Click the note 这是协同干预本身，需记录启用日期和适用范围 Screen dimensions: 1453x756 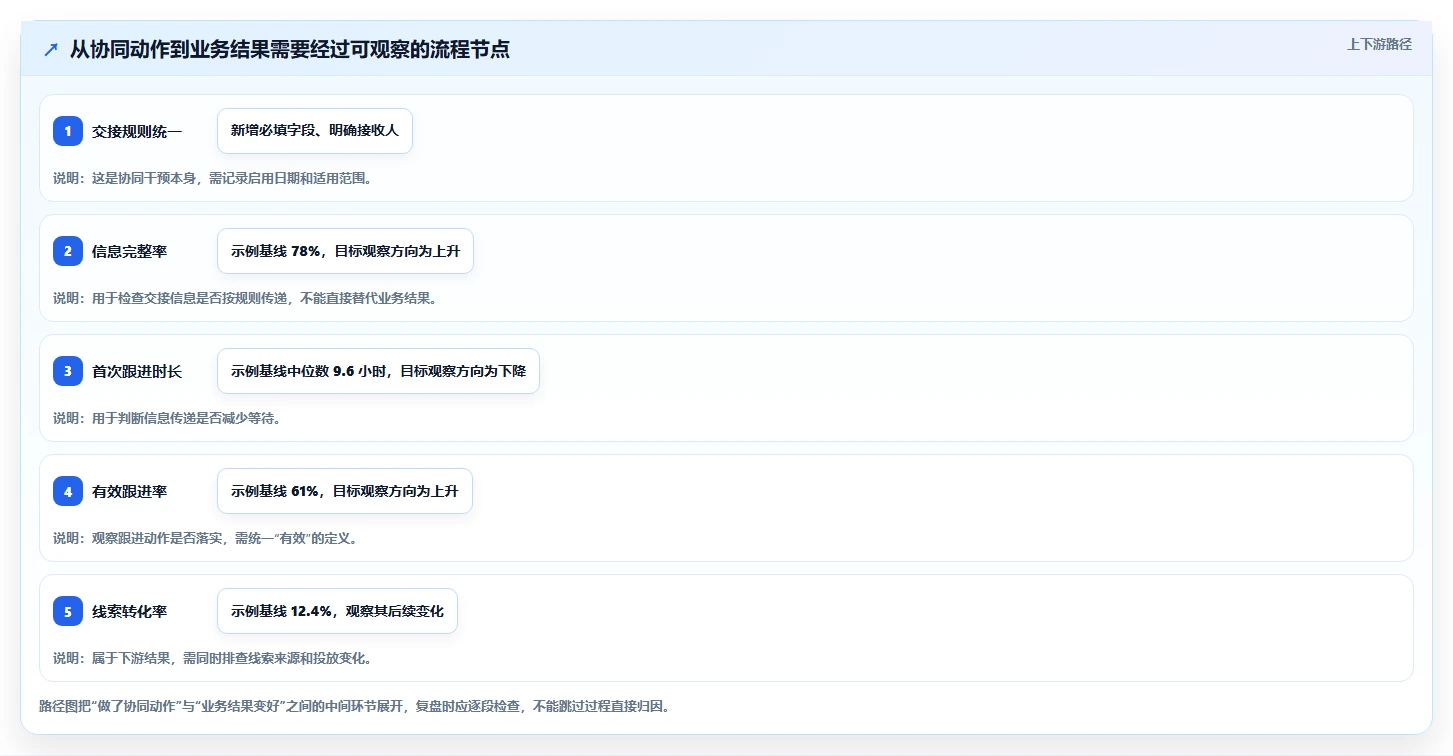point(213,178)
